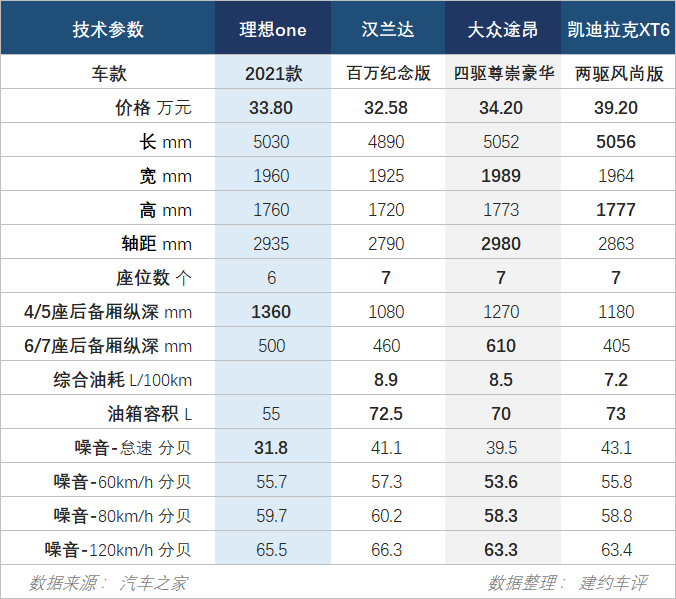Select wheelbase value 2935
Screen dimensions: 676x599
click(x=271, y=244)
